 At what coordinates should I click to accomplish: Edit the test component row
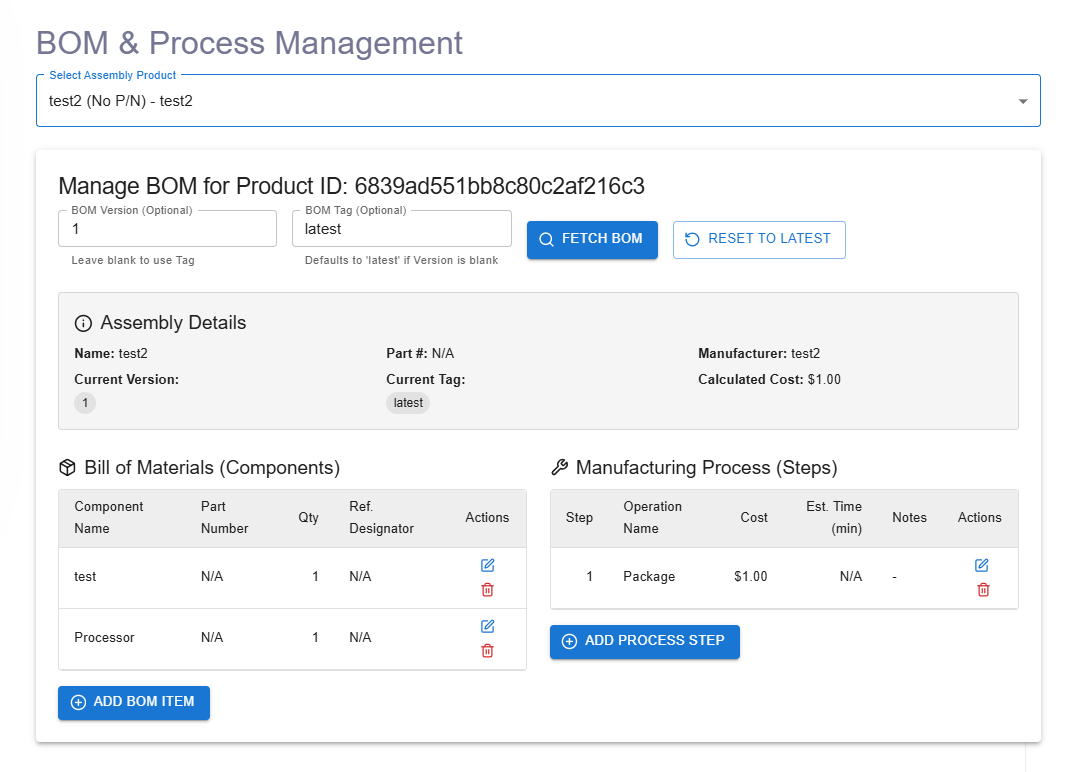point(487,565)
